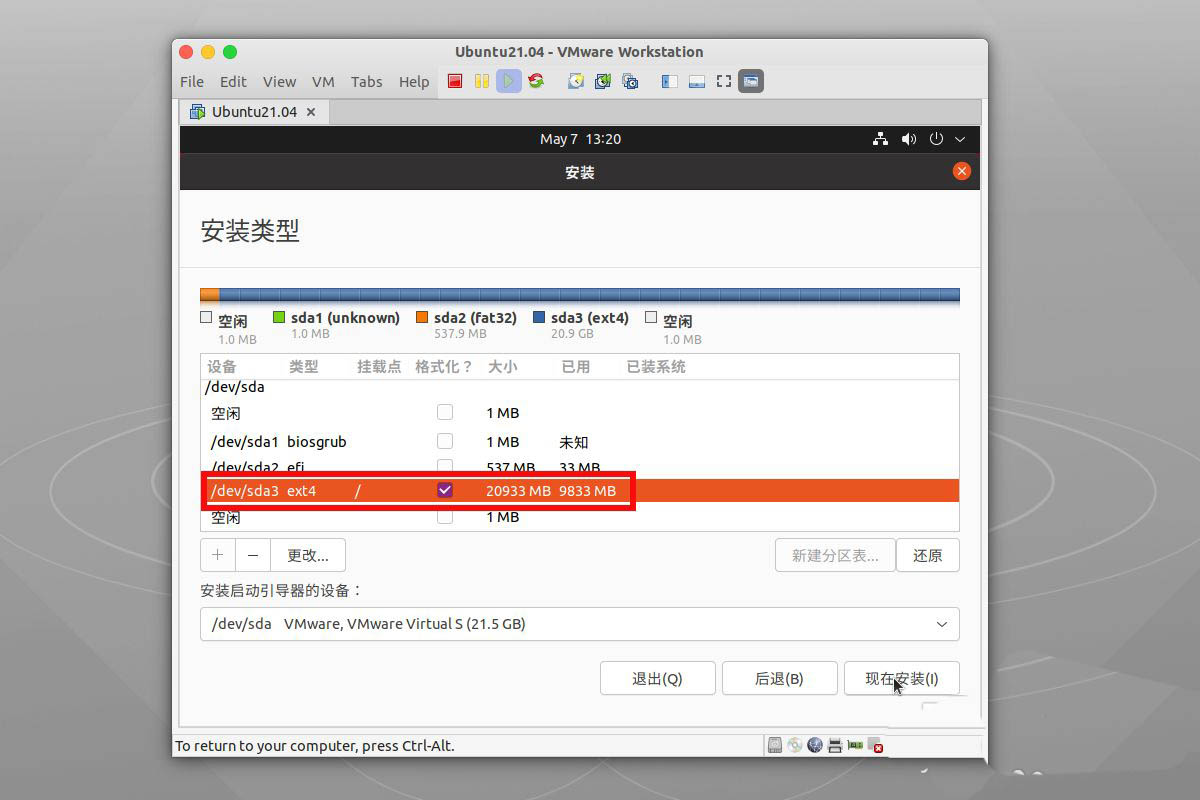Click the red power off VM icon
Viewport: 1200px width, 800px height.
point(455,81)
